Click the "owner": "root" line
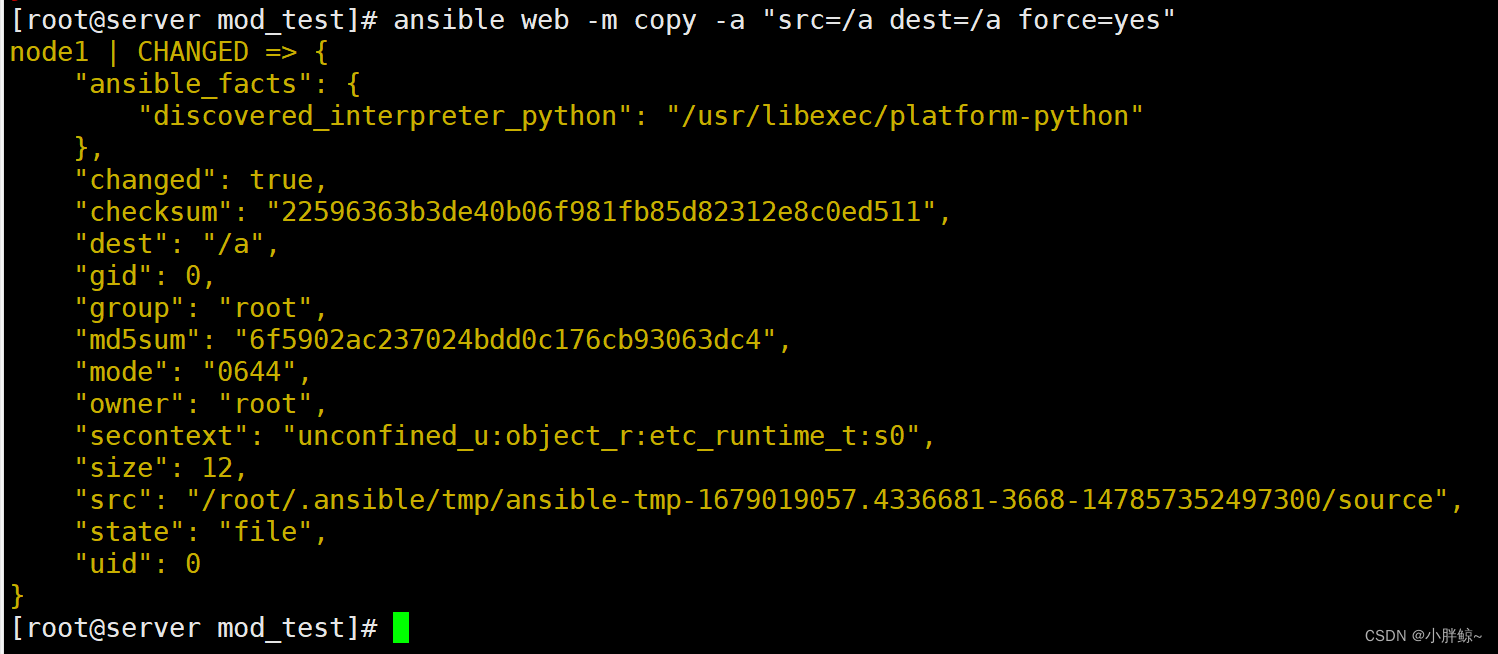This screenshot has width=1498, height=654. (x=201, y=404)
